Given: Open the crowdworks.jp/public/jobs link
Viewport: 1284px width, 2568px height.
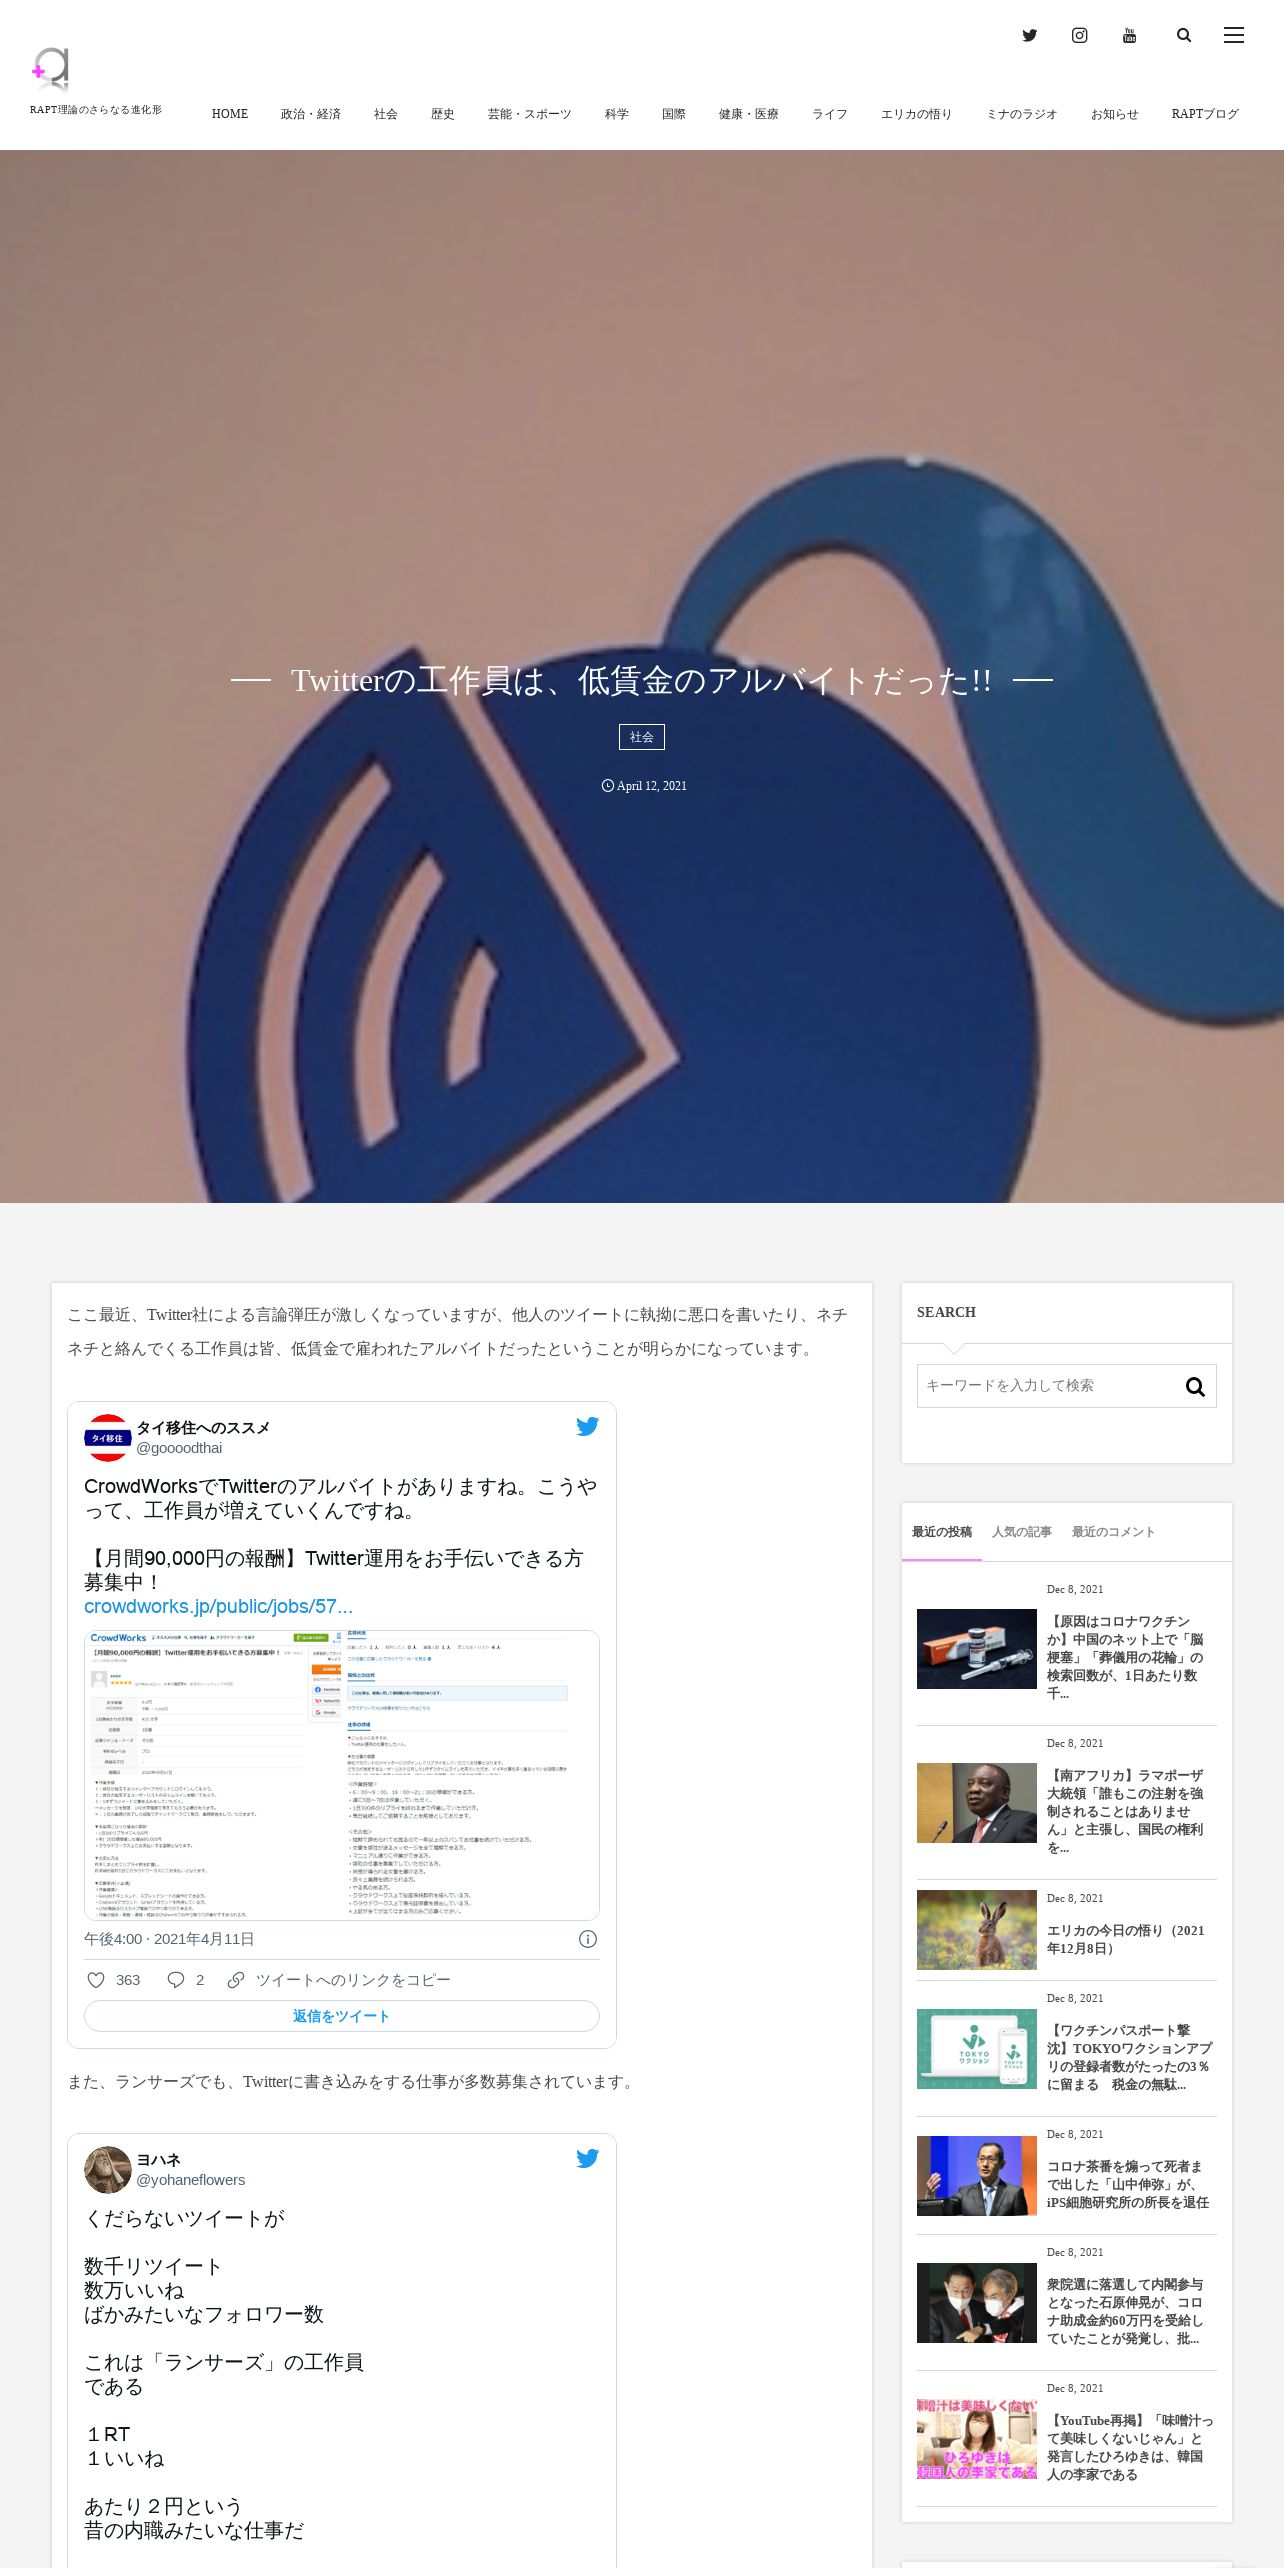Looking at the screenshot, I should pyautogui.click(x=218, y=1606).
